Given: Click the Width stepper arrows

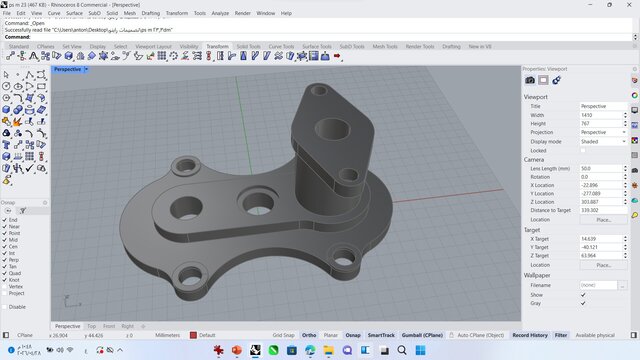Looking at the screenshot, I should (625, 115).
